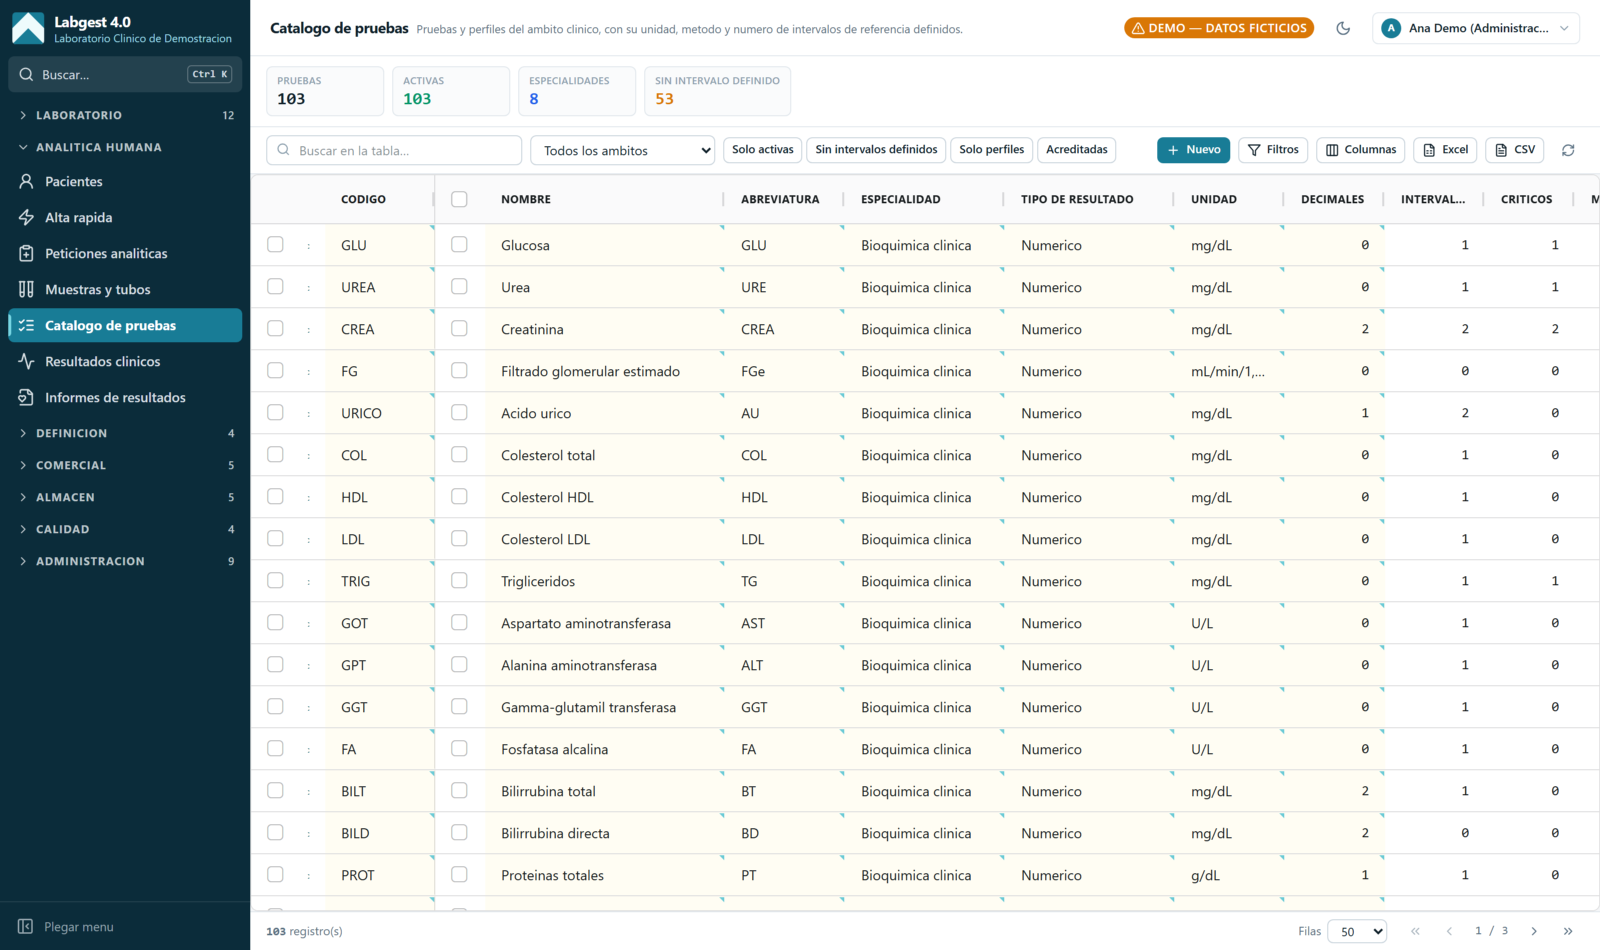Viewport: 1600px width, 950px height.
Task: Select the left checkbox for HDL row
Action: click(275, 496)
